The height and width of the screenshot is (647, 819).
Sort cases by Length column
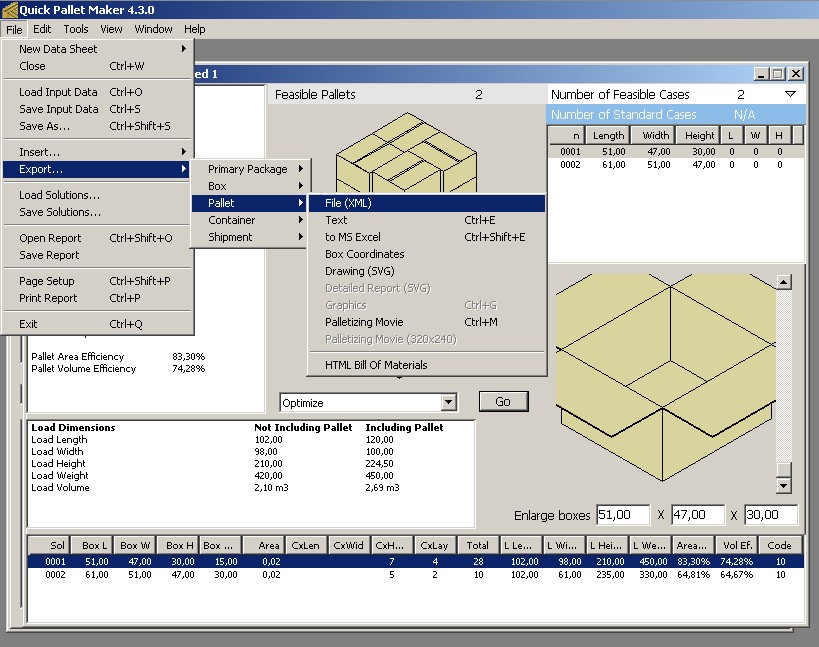coord(607,136)
